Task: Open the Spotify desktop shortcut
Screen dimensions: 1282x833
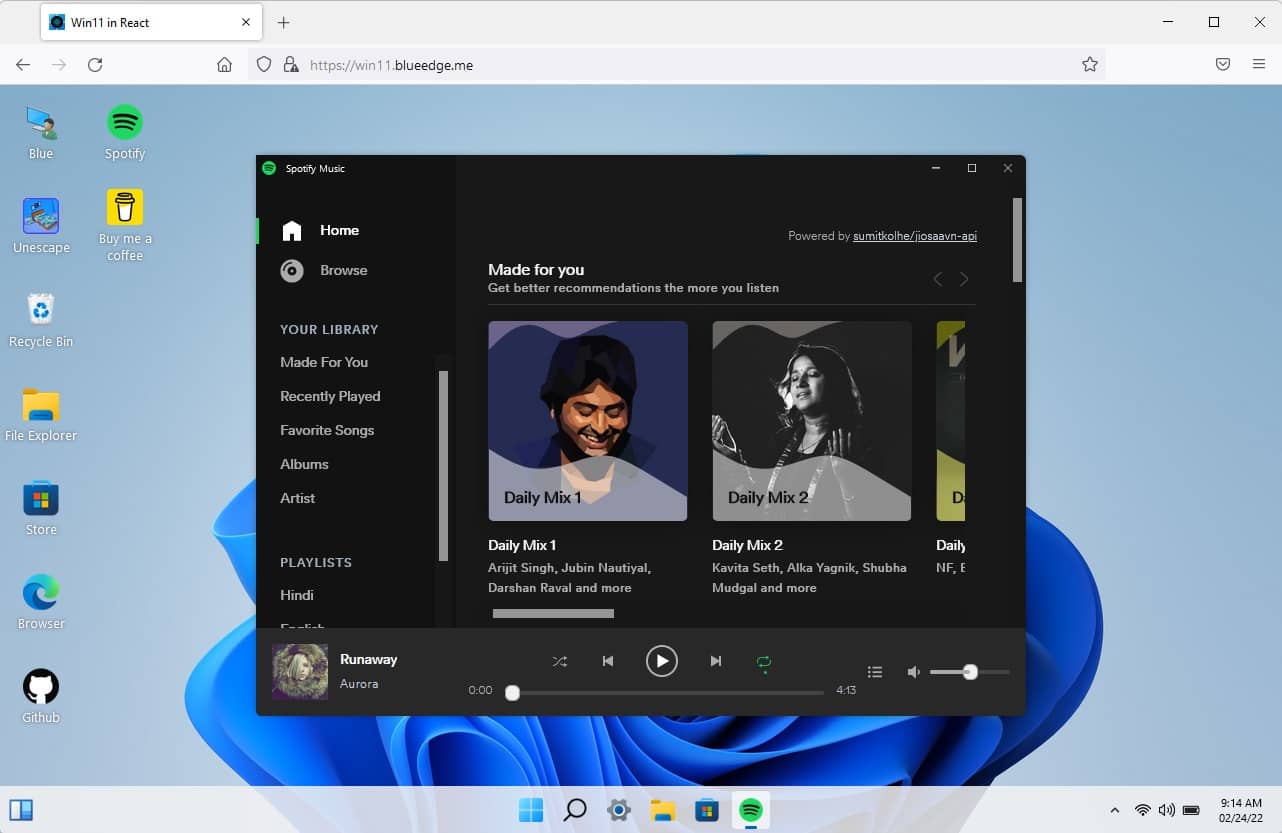Action: tap(125, 132)
